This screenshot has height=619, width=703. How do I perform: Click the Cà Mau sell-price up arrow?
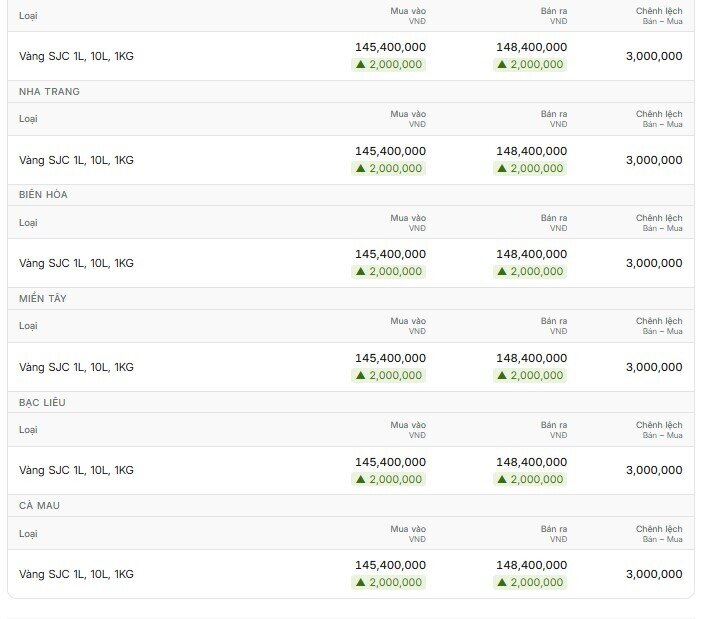point(502,582)
